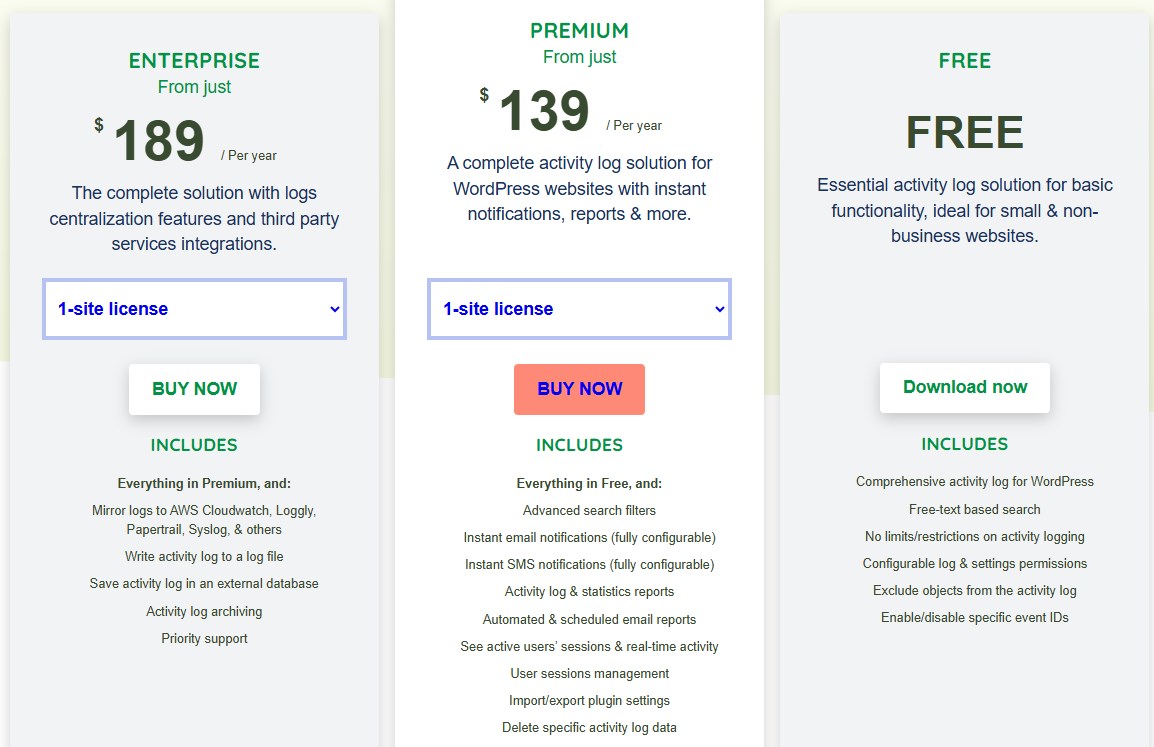Click the 139 Premium price

tap(544, 111)
